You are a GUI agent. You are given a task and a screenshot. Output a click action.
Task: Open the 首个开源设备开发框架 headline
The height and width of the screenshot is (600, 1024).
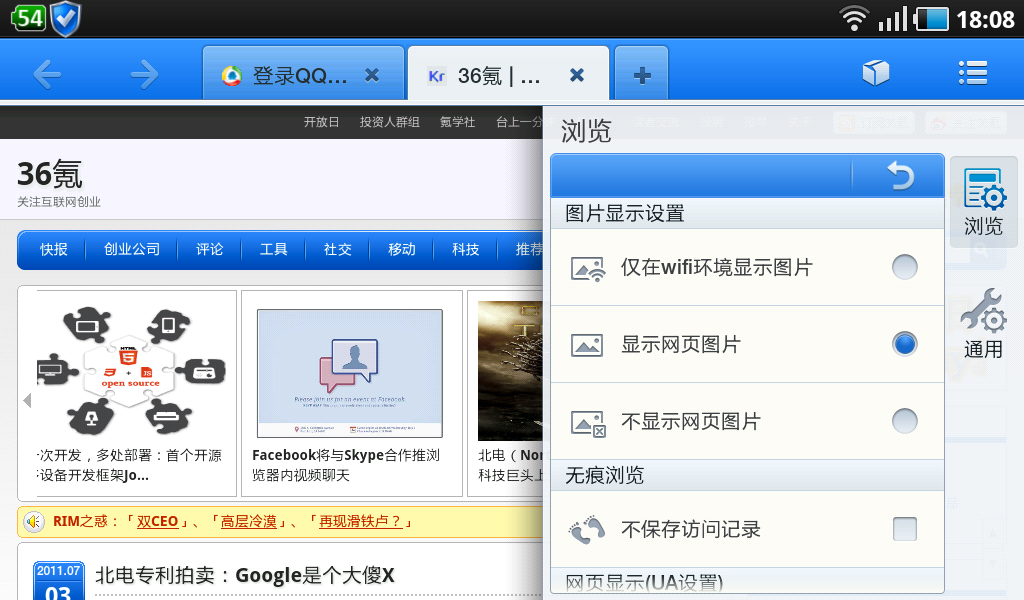[129, 465]
